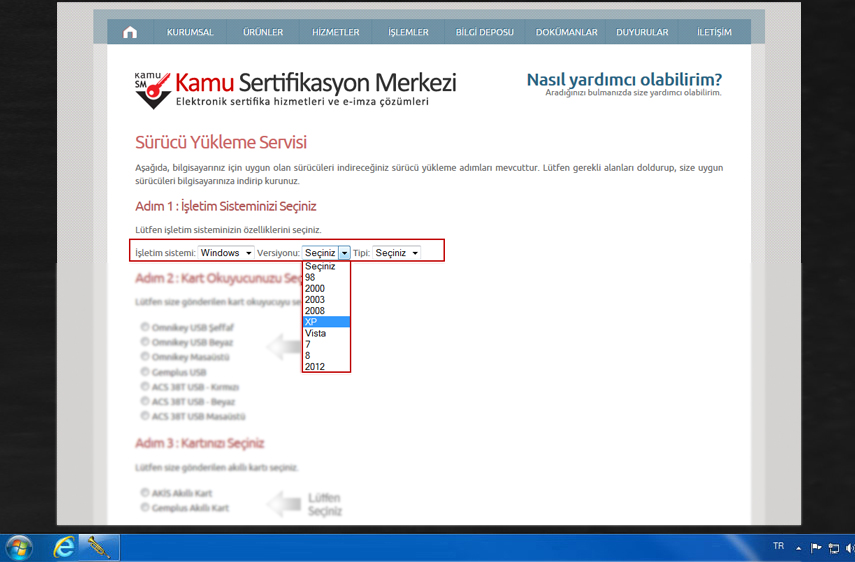Choose Vista from version list
Image resolution: width=855 pixels, height=562 pixels.
[326, 333]
